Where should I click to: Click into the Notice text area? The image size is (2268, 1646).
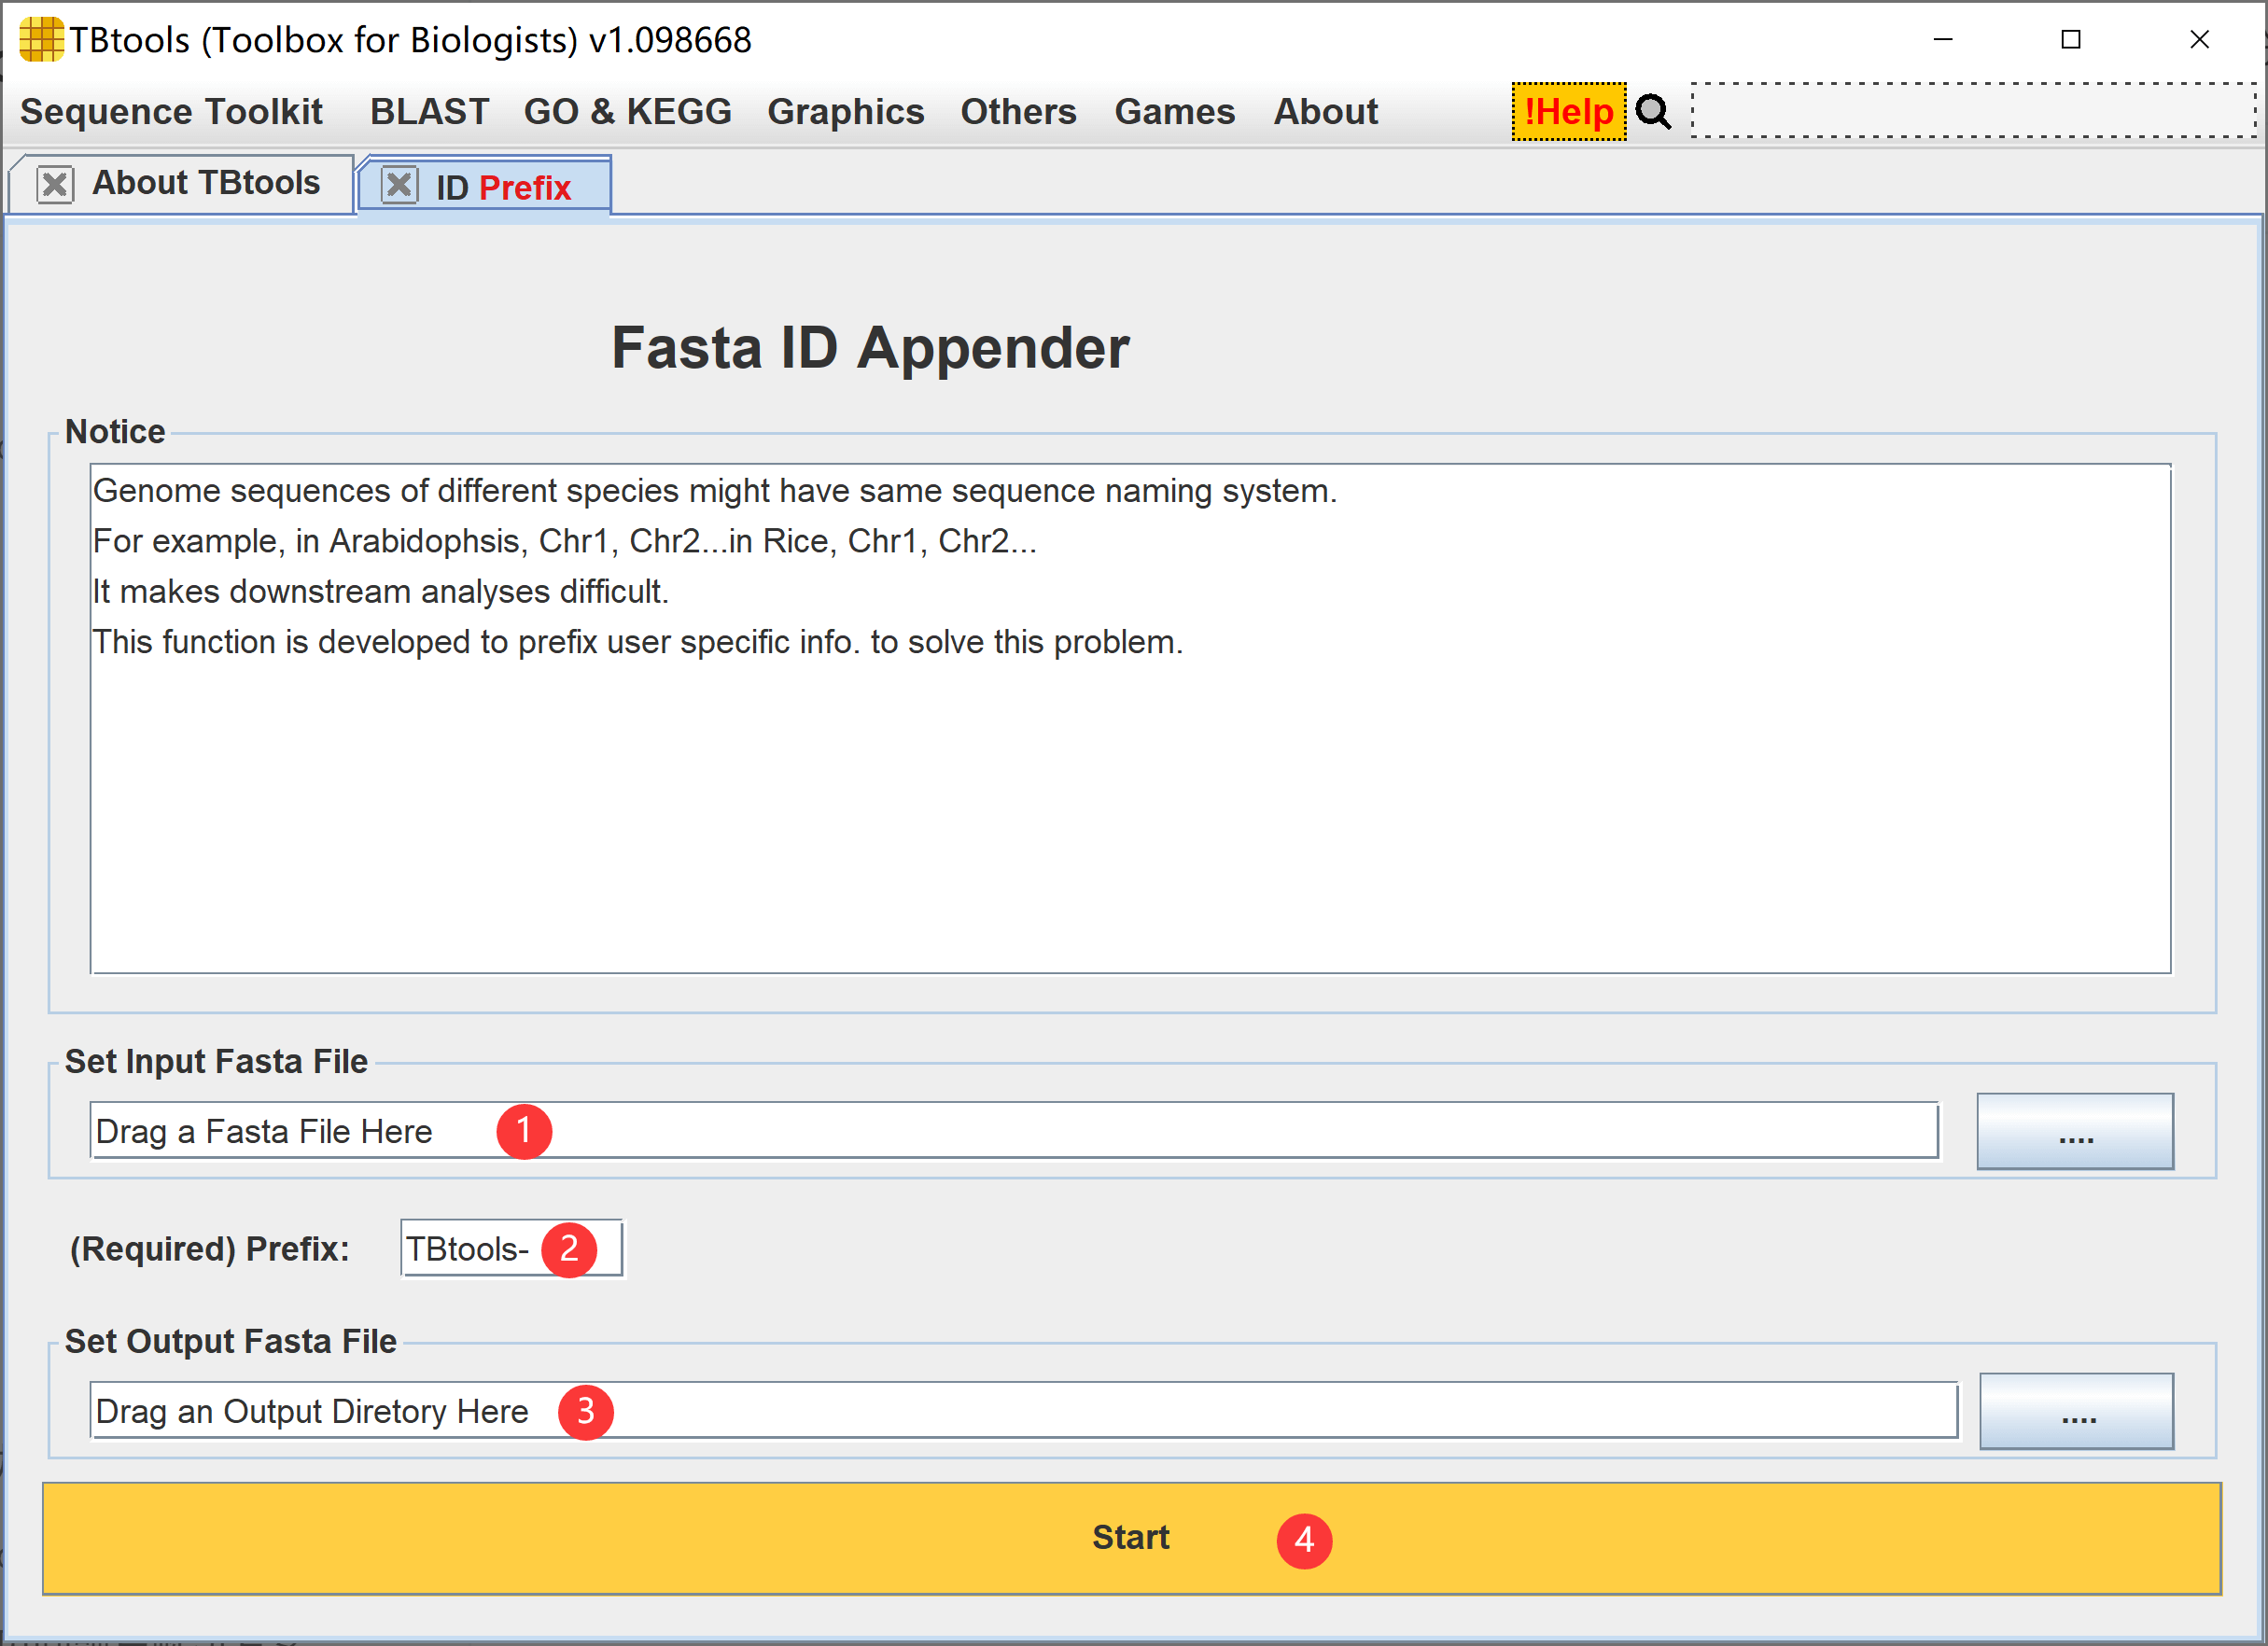[1130, 718]
